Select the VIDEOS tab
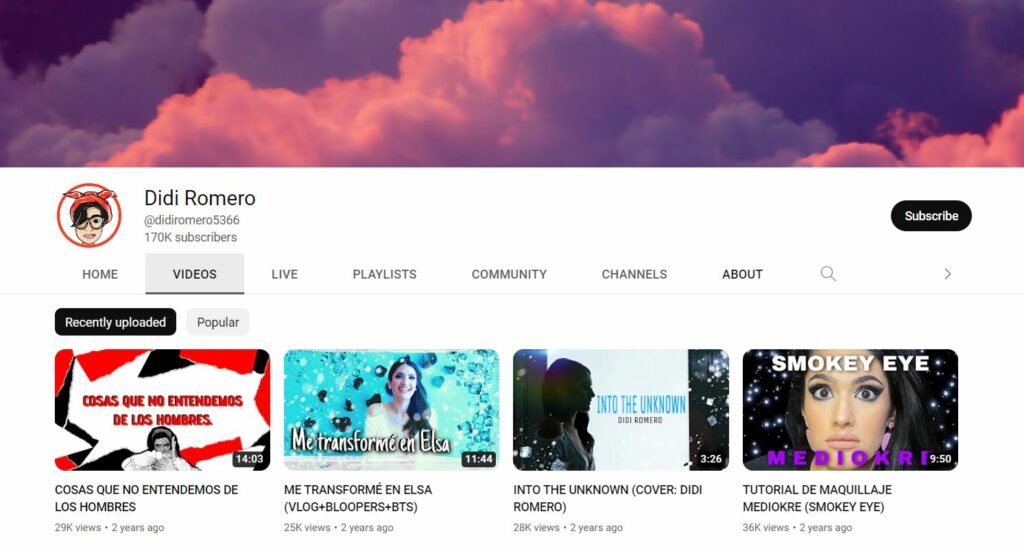The image size is (1024, 551). 195,274
